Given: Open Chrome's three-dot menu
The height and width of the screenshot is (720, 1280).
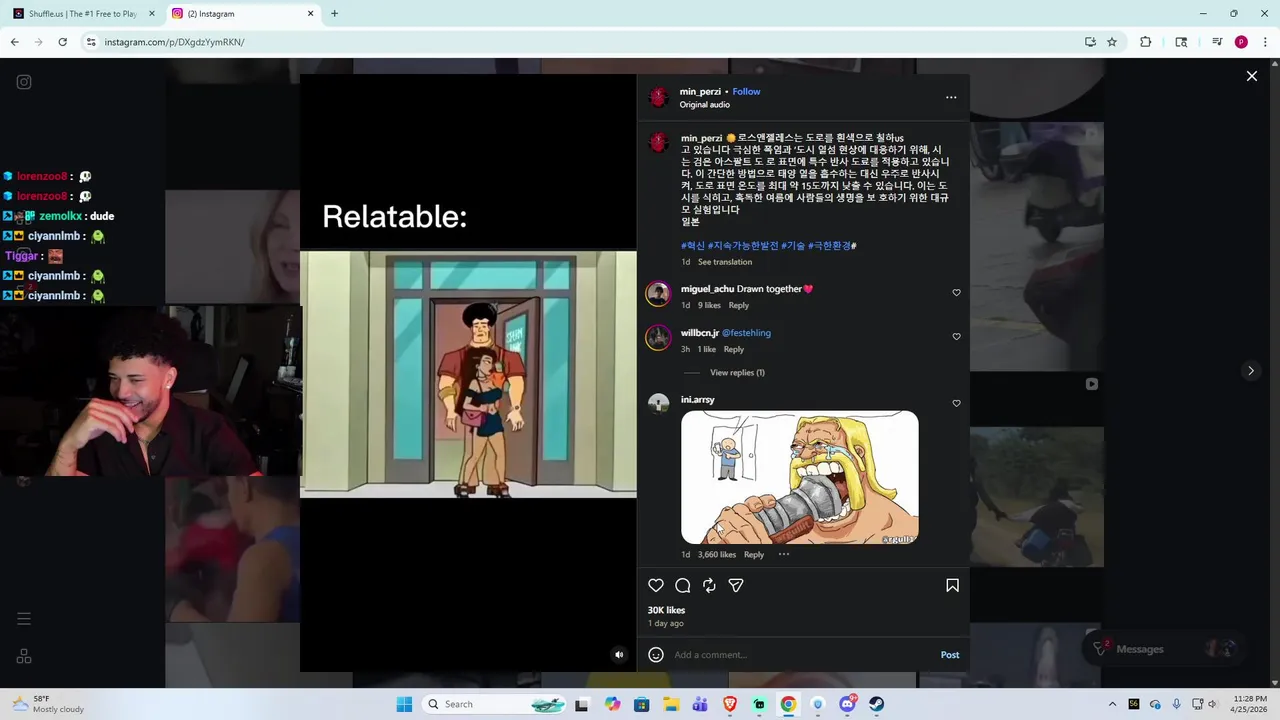Looking at the screenshot, I should (1265, 42).
